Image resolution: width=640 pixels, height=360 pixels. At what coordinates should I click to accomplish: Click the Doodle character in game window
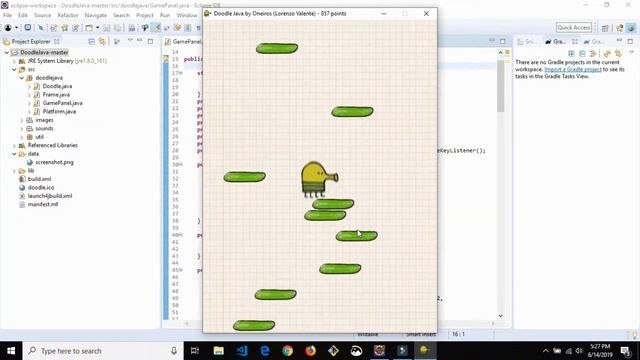319,180
